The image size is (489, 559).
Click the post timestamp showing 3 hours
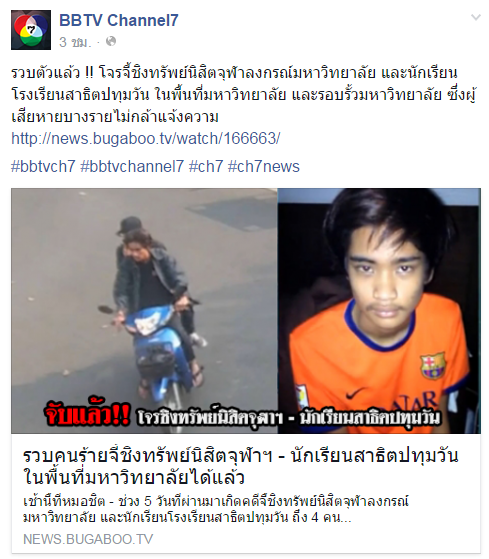click(75, 42)
